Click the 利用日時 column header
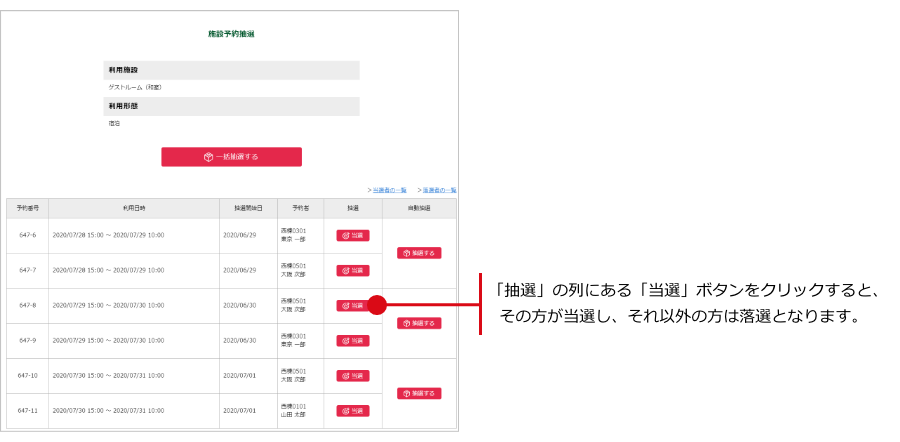Image resolution: width=900 pixels, height=442 pixels. (x=134, y=208)
